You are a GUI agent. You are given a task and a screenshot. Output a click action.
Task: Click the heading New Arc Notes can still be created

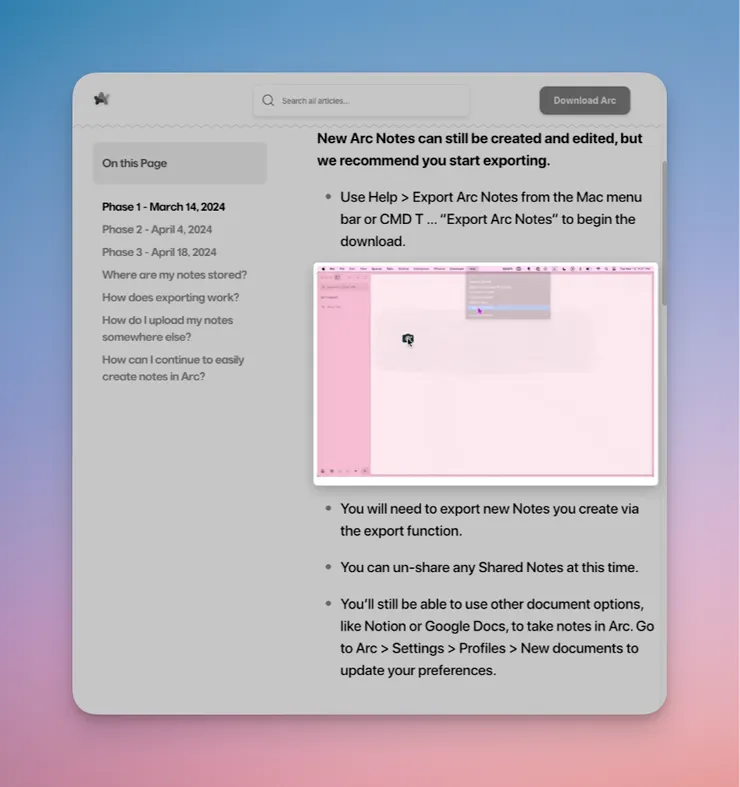point(479,150)
